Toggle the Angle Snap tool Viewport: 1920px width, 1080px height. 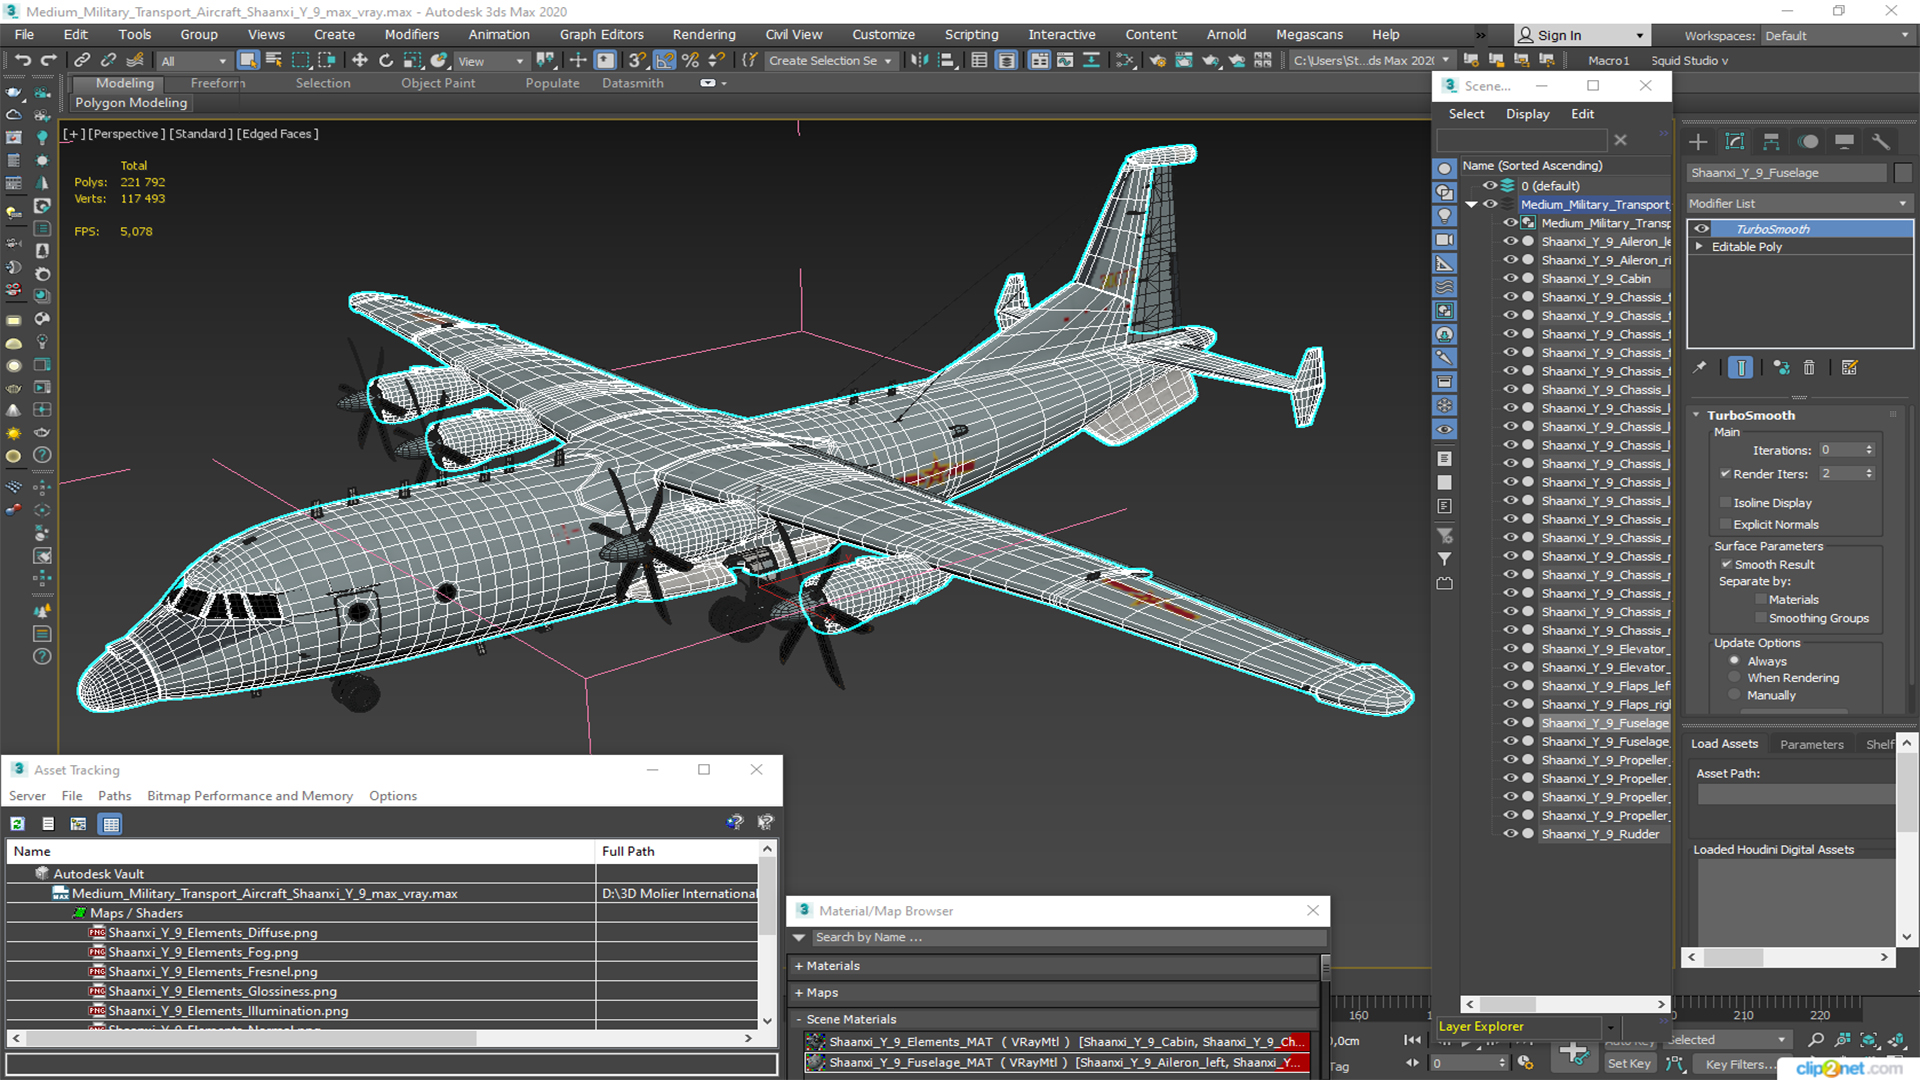(664, 60)
